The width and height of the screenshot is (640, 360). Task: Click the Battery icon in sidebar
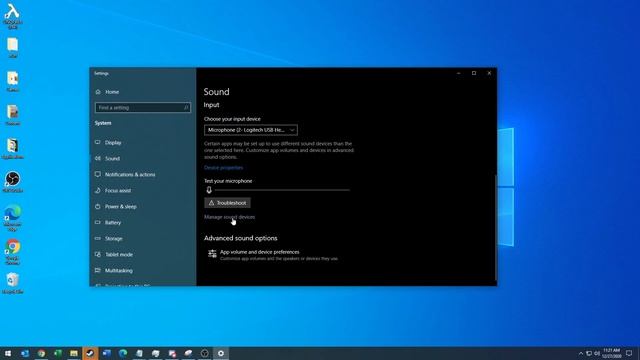[98, 222]
